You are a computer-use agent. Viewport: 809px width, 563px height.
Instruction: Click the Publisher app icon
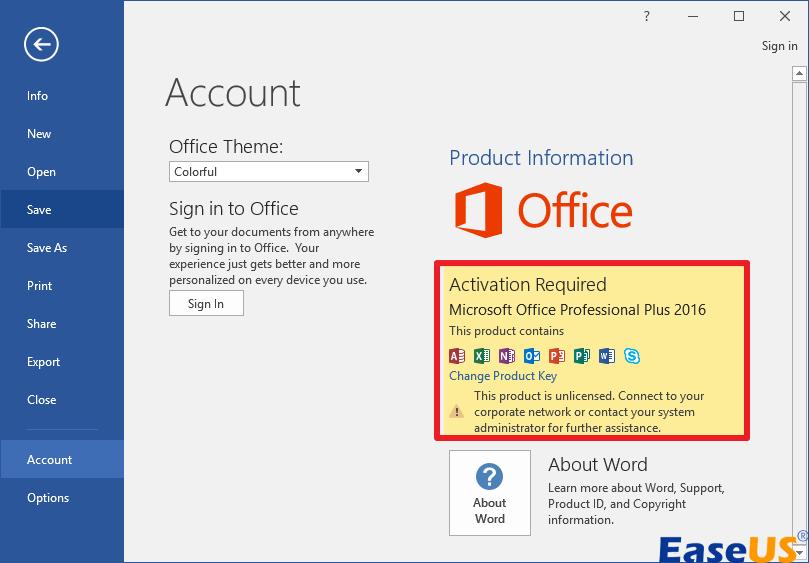581,356
